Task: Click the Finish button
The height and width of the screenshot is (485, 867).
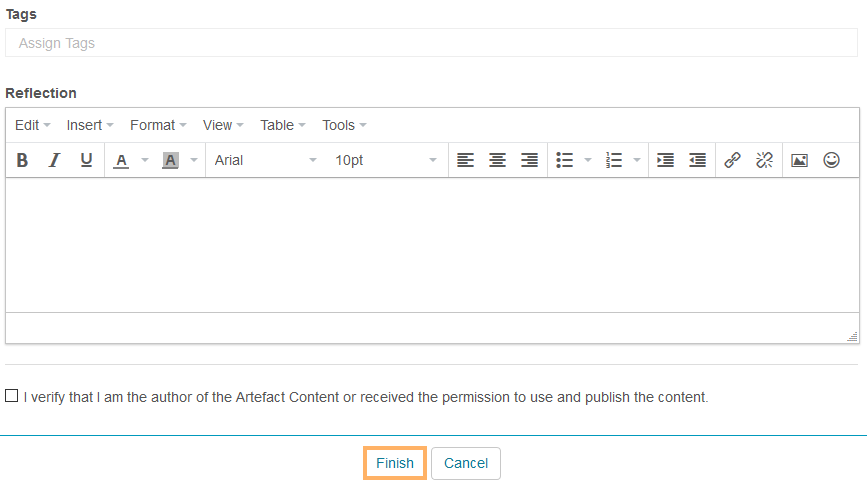Action: coord(395,463)
